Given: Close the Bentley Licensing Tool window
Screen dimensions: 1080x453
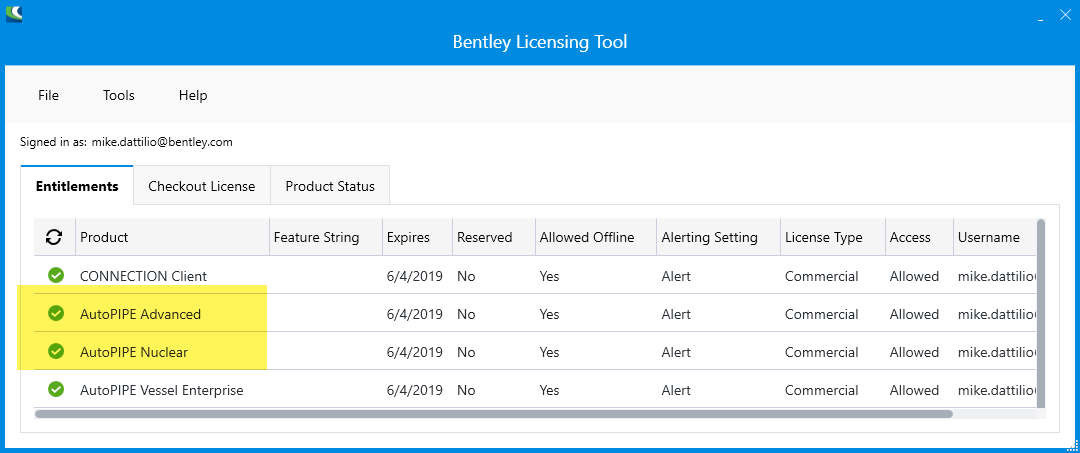Looking at the screenshot, I should pos(1065,14).
